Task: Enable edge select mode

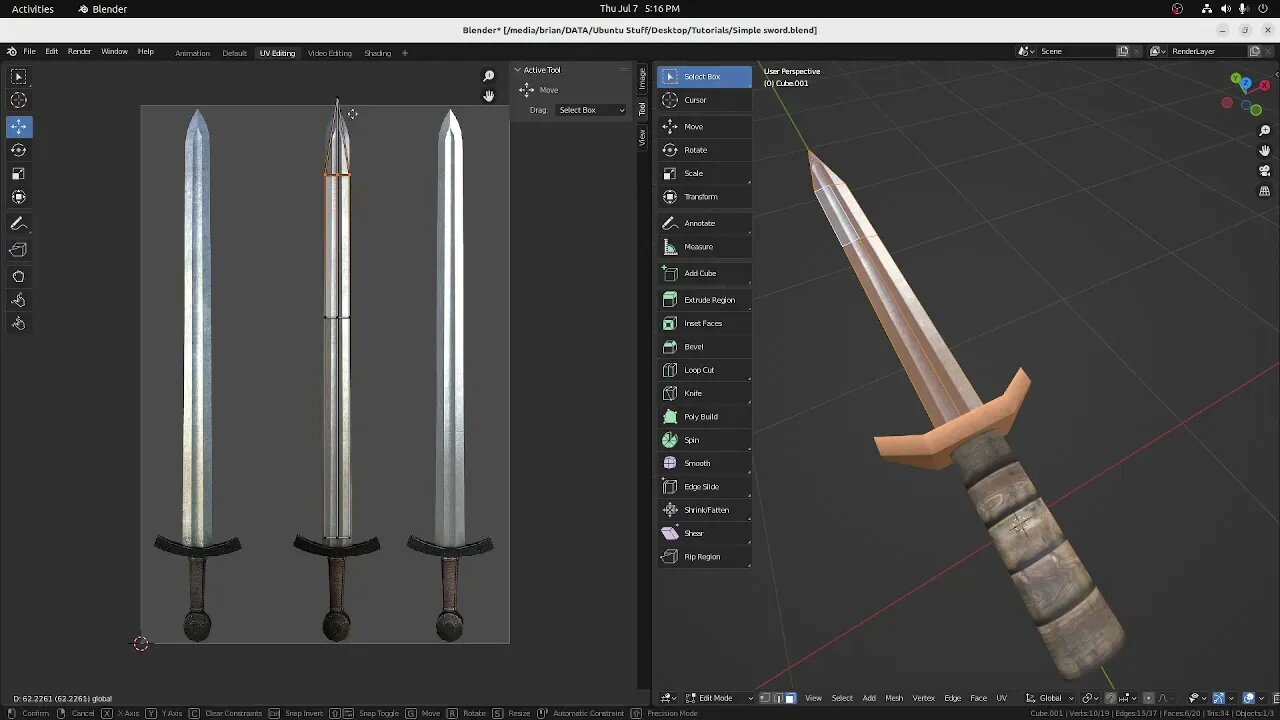Action: (778, 698)
